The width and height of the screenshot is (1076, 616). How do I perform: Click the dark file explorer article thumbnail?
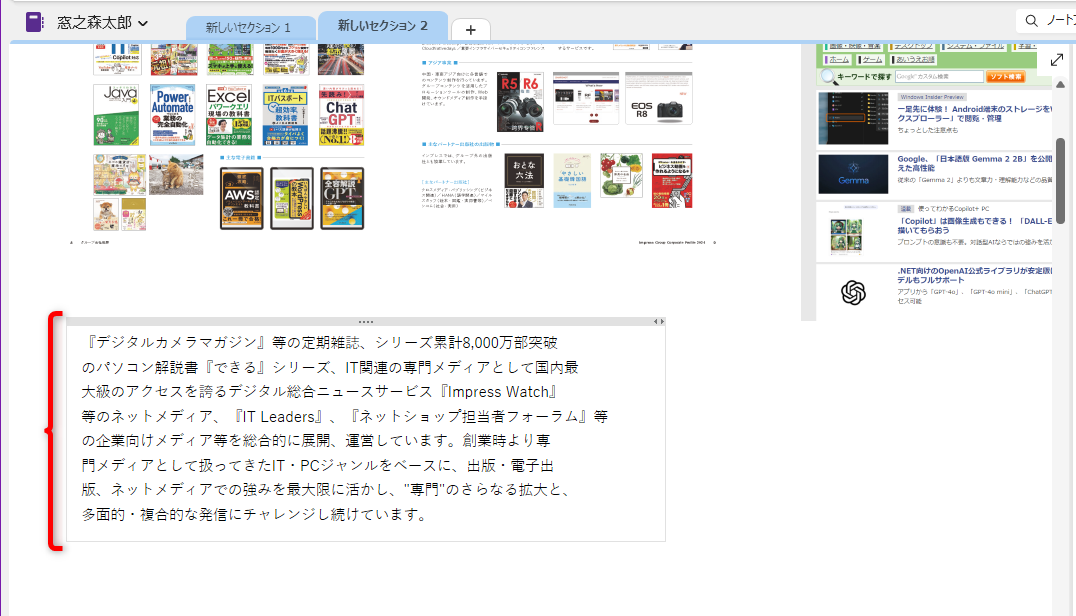point(853,118)
